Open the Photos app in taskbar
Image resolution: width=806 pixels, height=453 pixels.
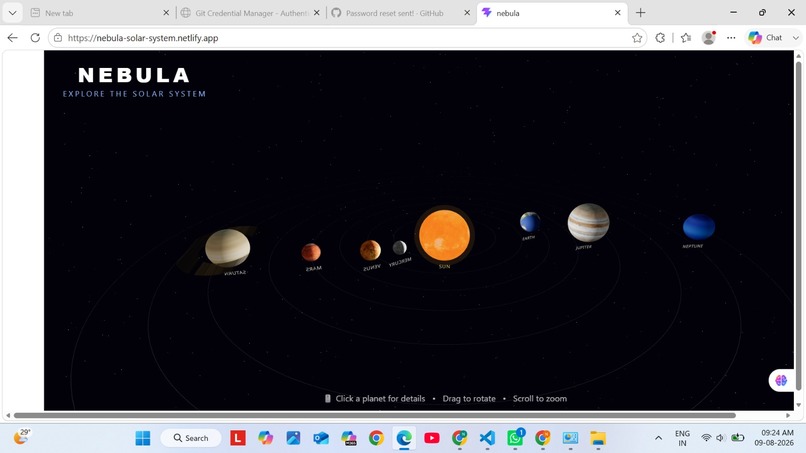[x=293, y=438]
